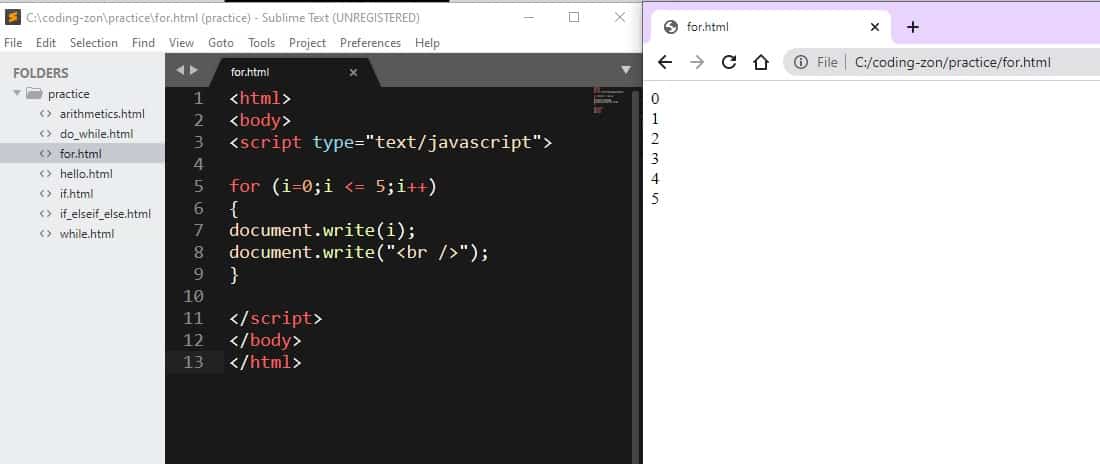
Task: Open if_elseif_else.html in the sidebar
Action: [105, 213]
